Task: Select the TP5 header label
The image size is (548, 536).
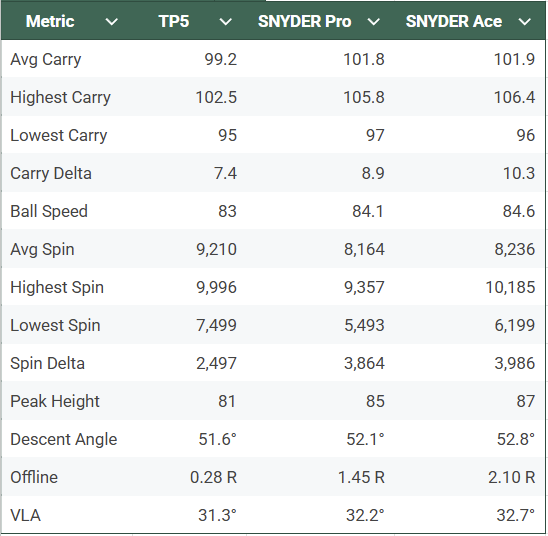Action: 174,21
